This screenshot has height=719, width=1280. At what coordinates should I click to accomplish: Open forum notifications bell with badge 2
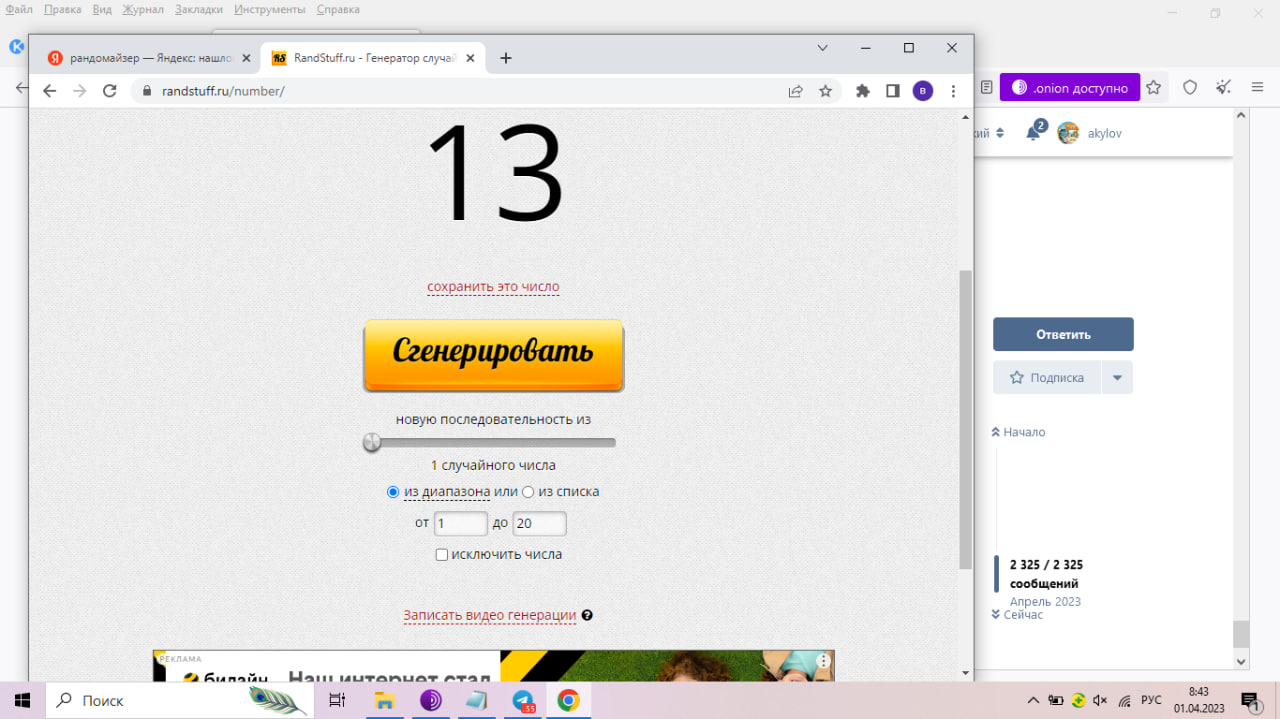[x=1034, y=132]
